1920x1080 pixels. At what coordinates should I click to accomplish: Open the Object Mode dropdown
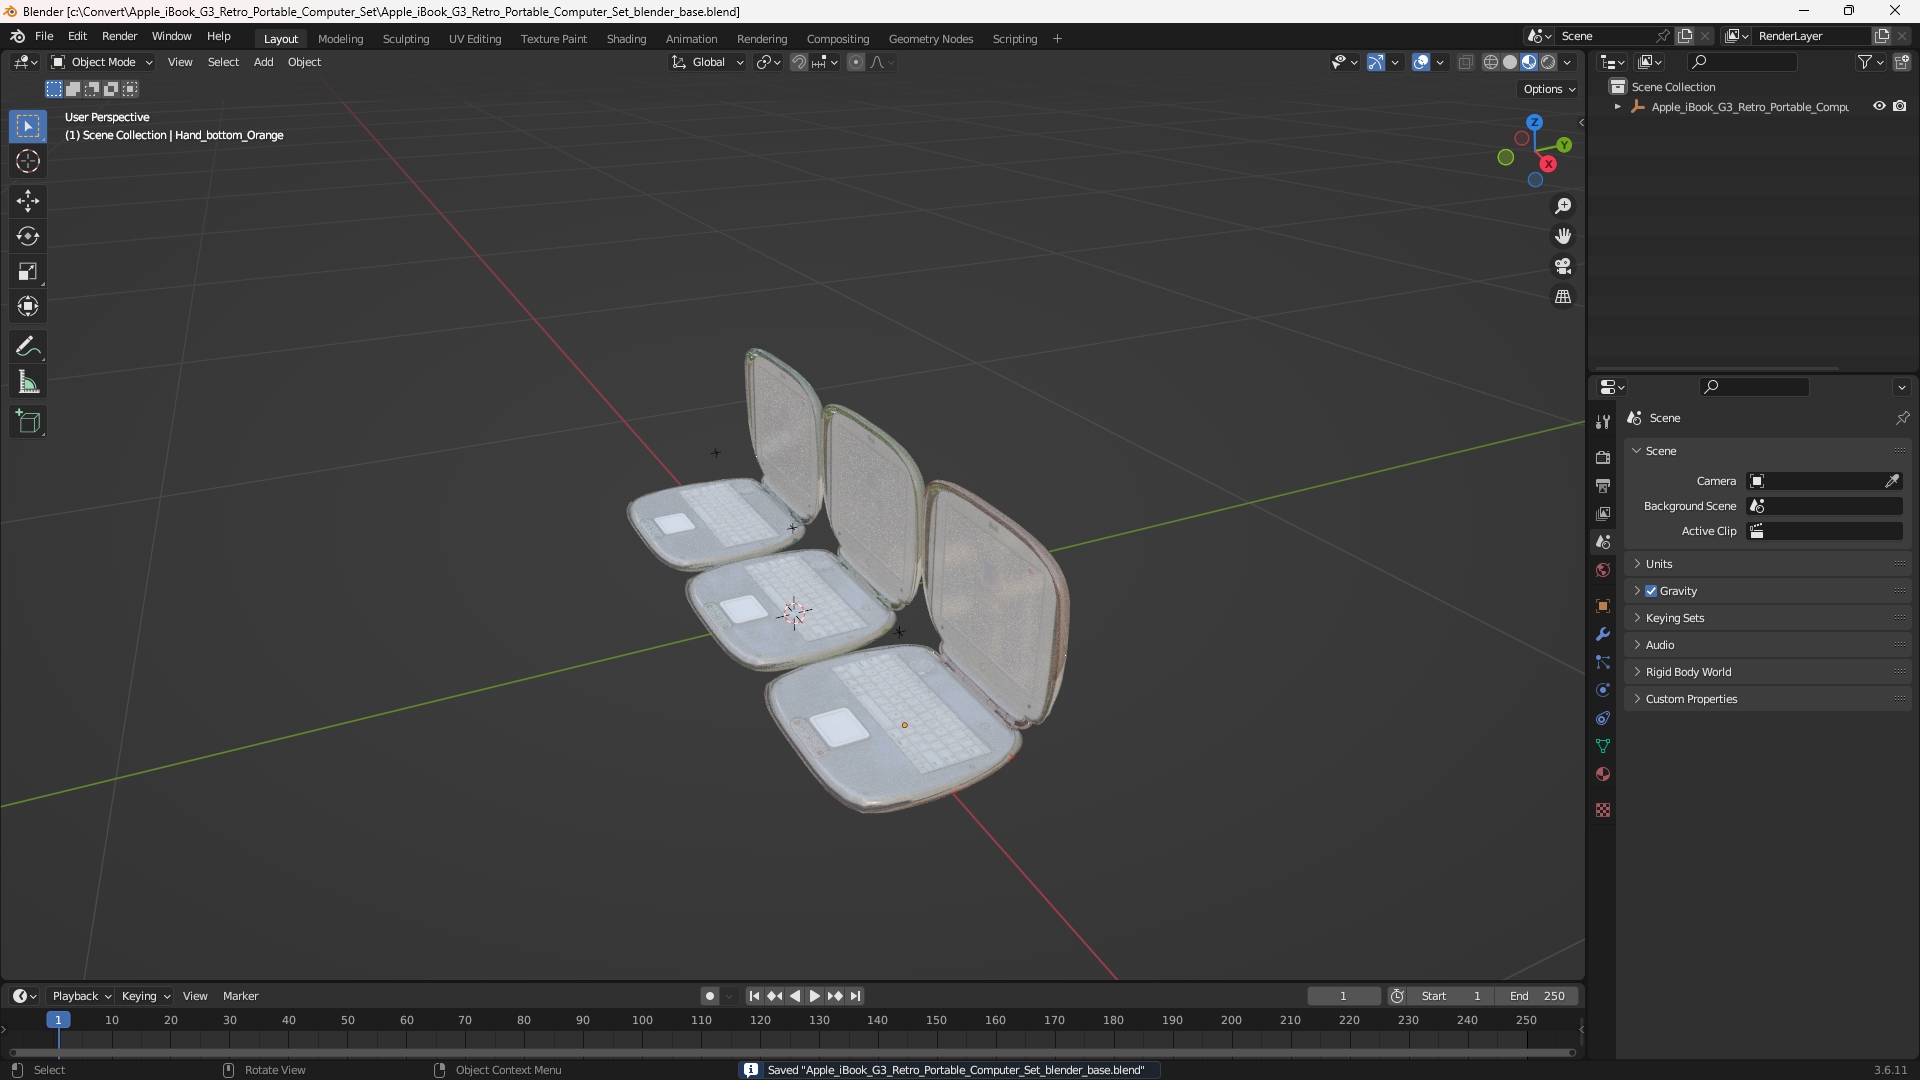click(102, 62)
